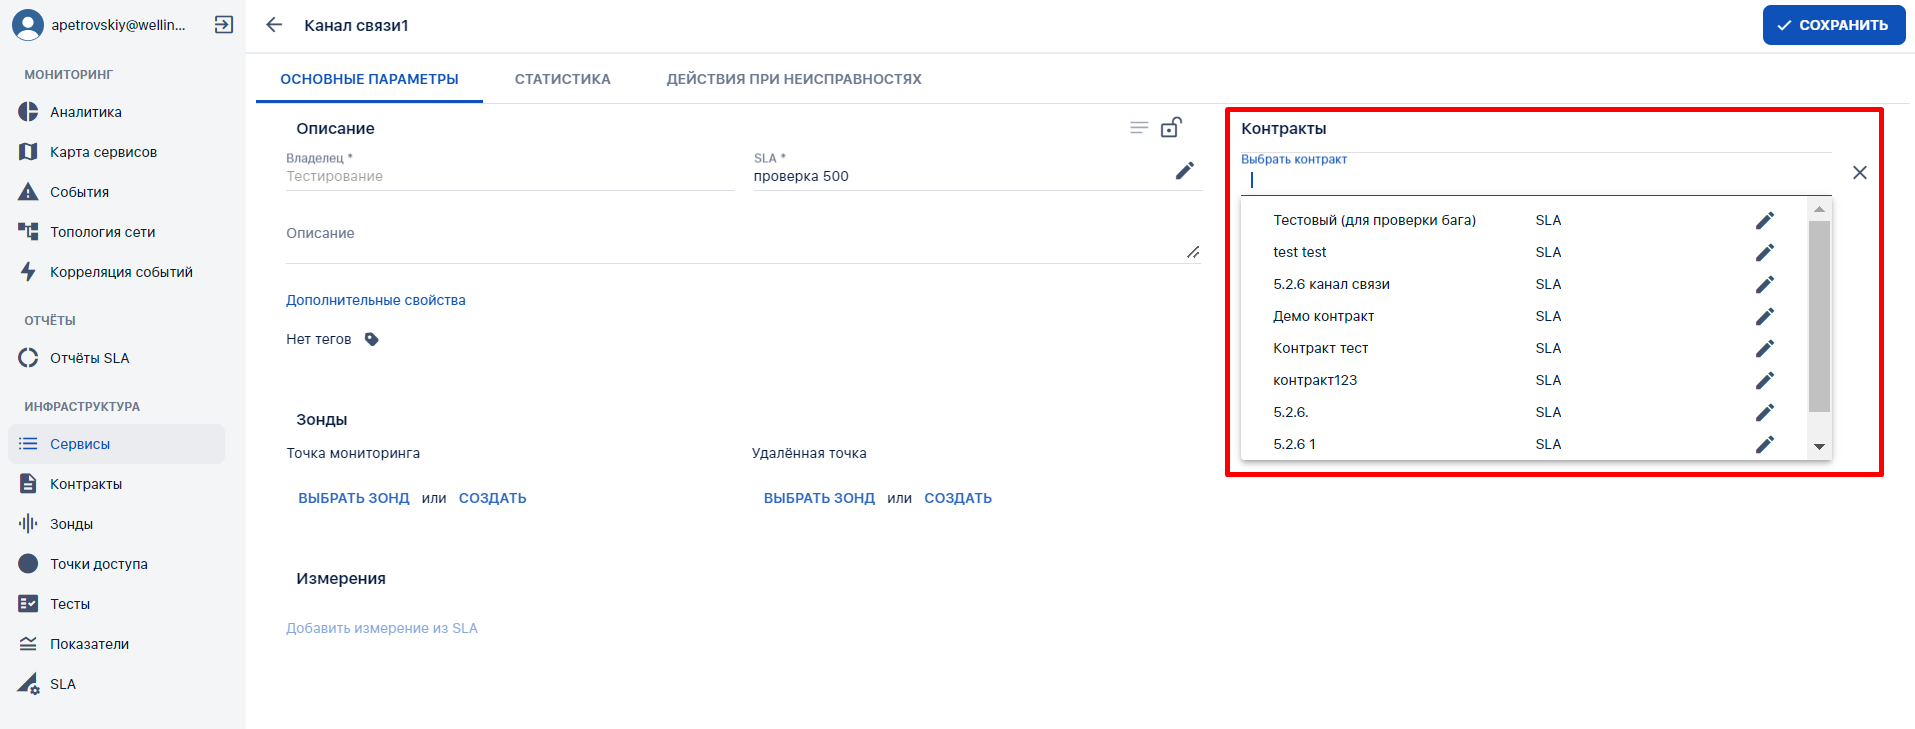The width and height of the screenshot is (1915, 729).
Task: Open Топология сети in the sidebar
Action: click(x=116, y=232)
